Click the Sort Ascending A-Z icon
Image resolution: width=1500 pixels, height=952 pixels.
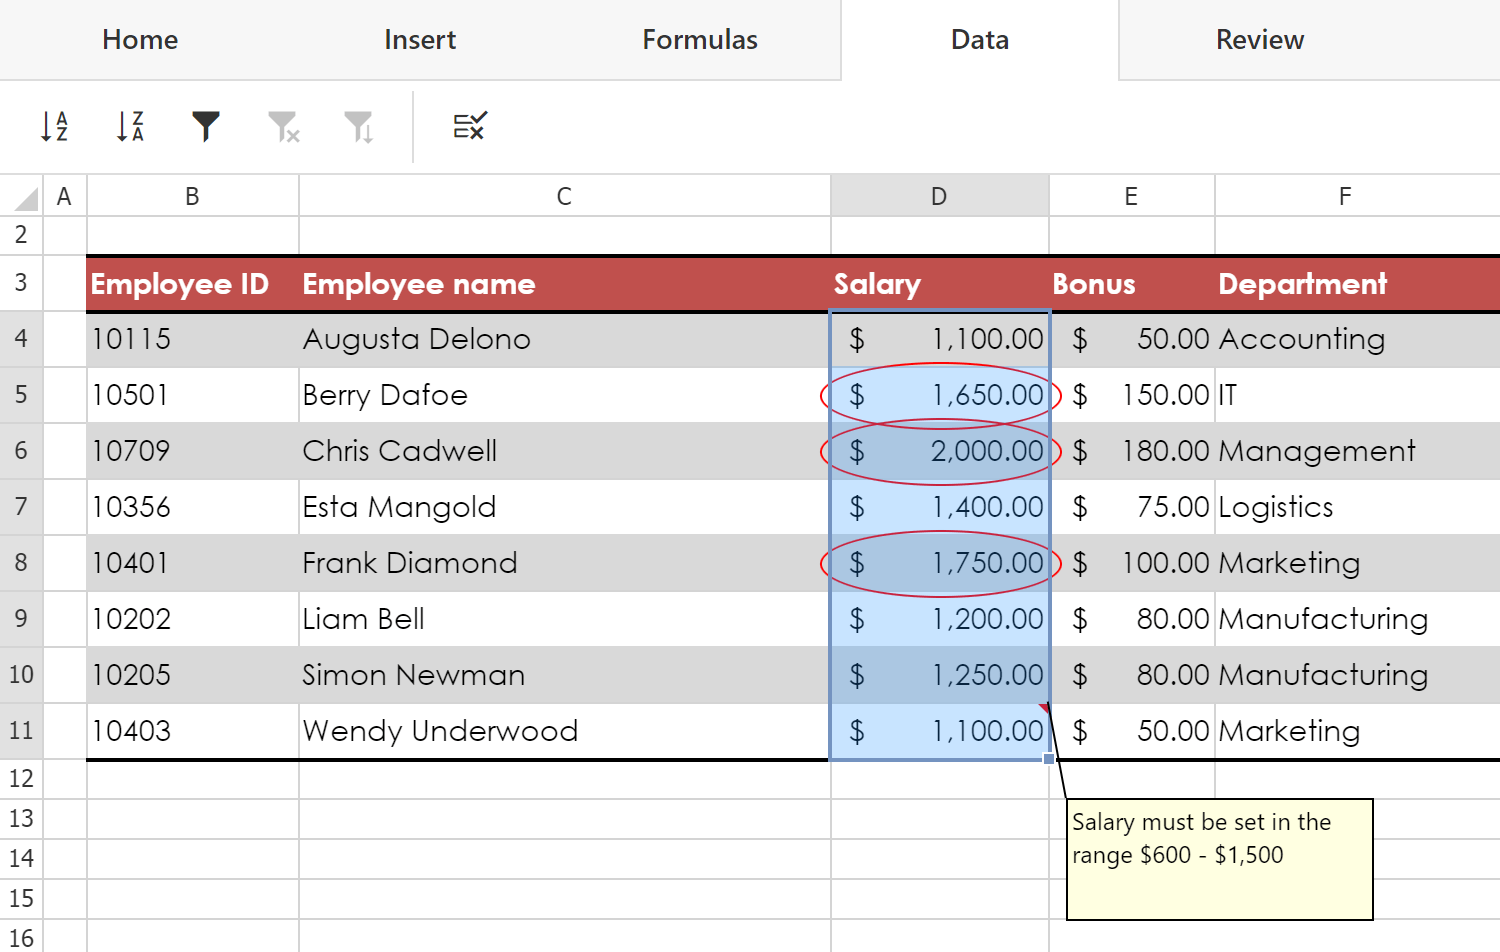coord(54,126)
